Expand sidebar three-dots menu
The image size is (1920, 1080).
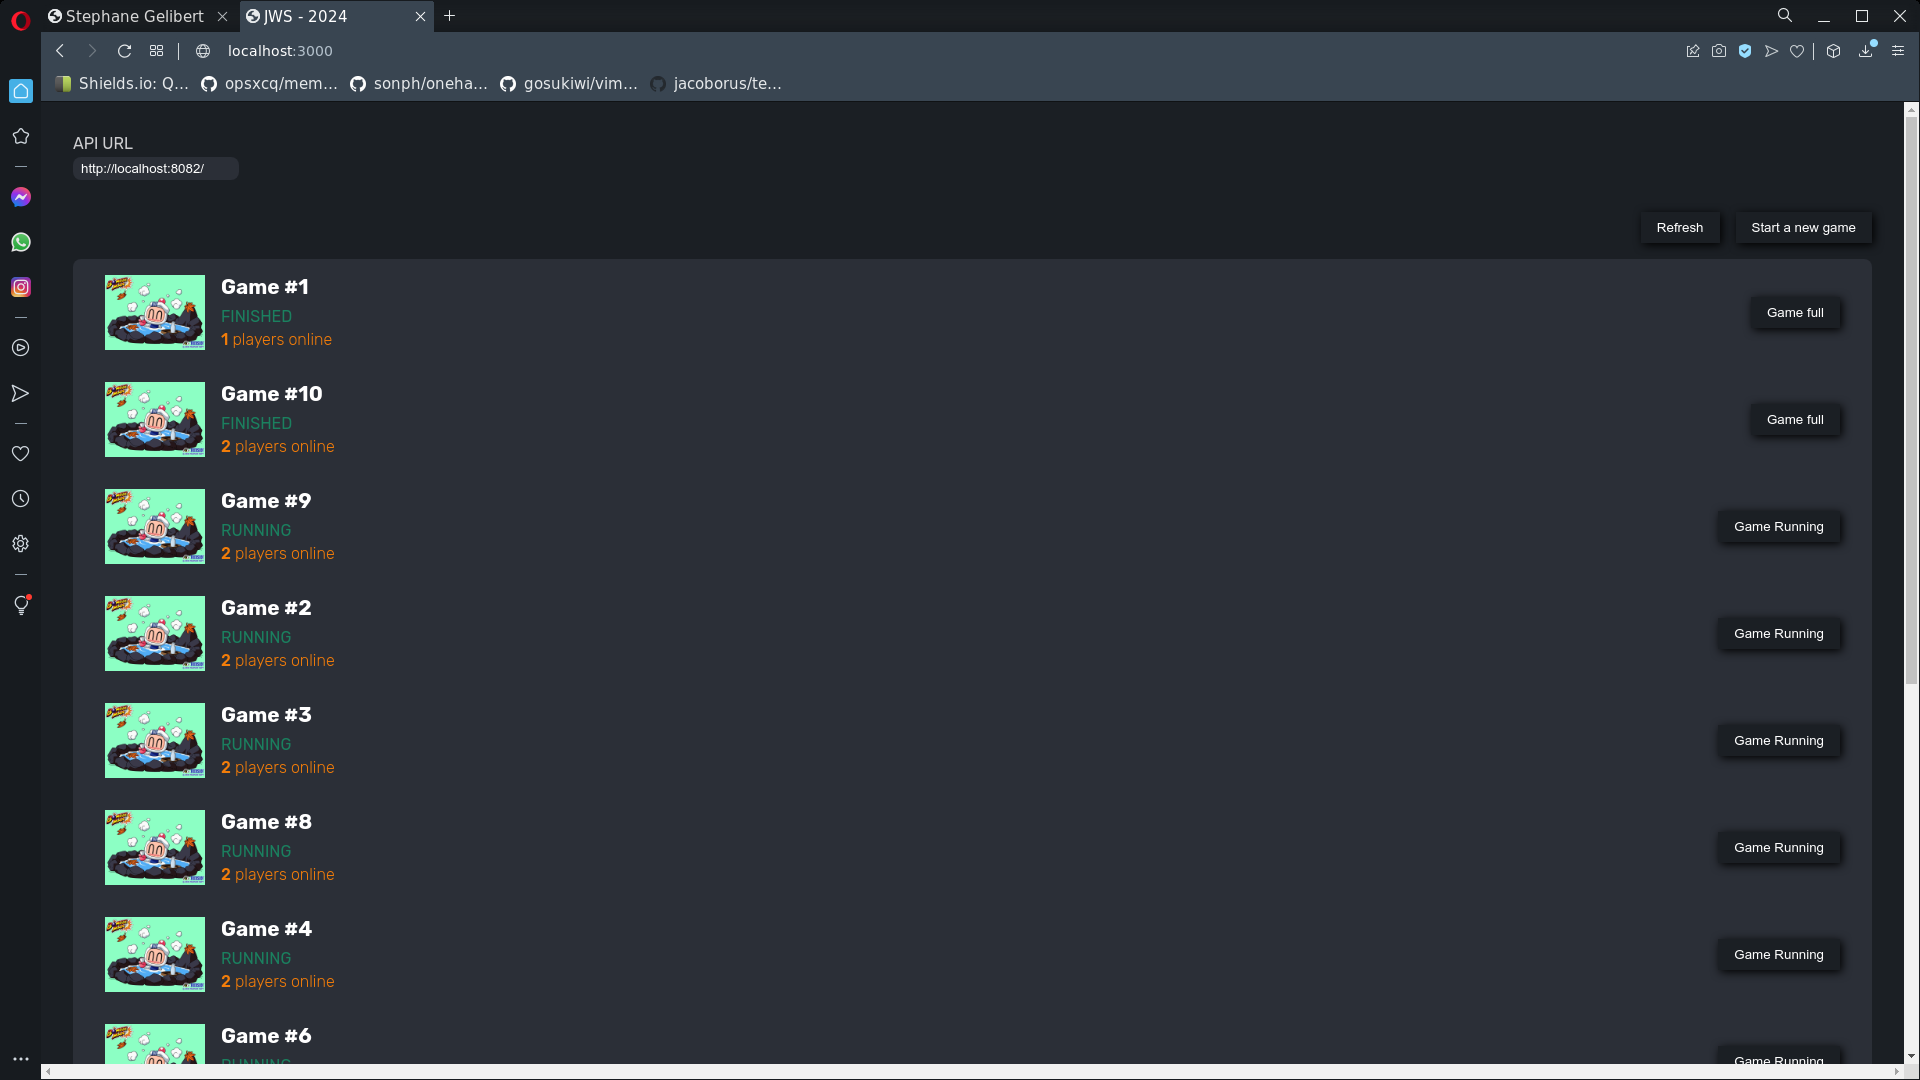[x=21, y=1059]
